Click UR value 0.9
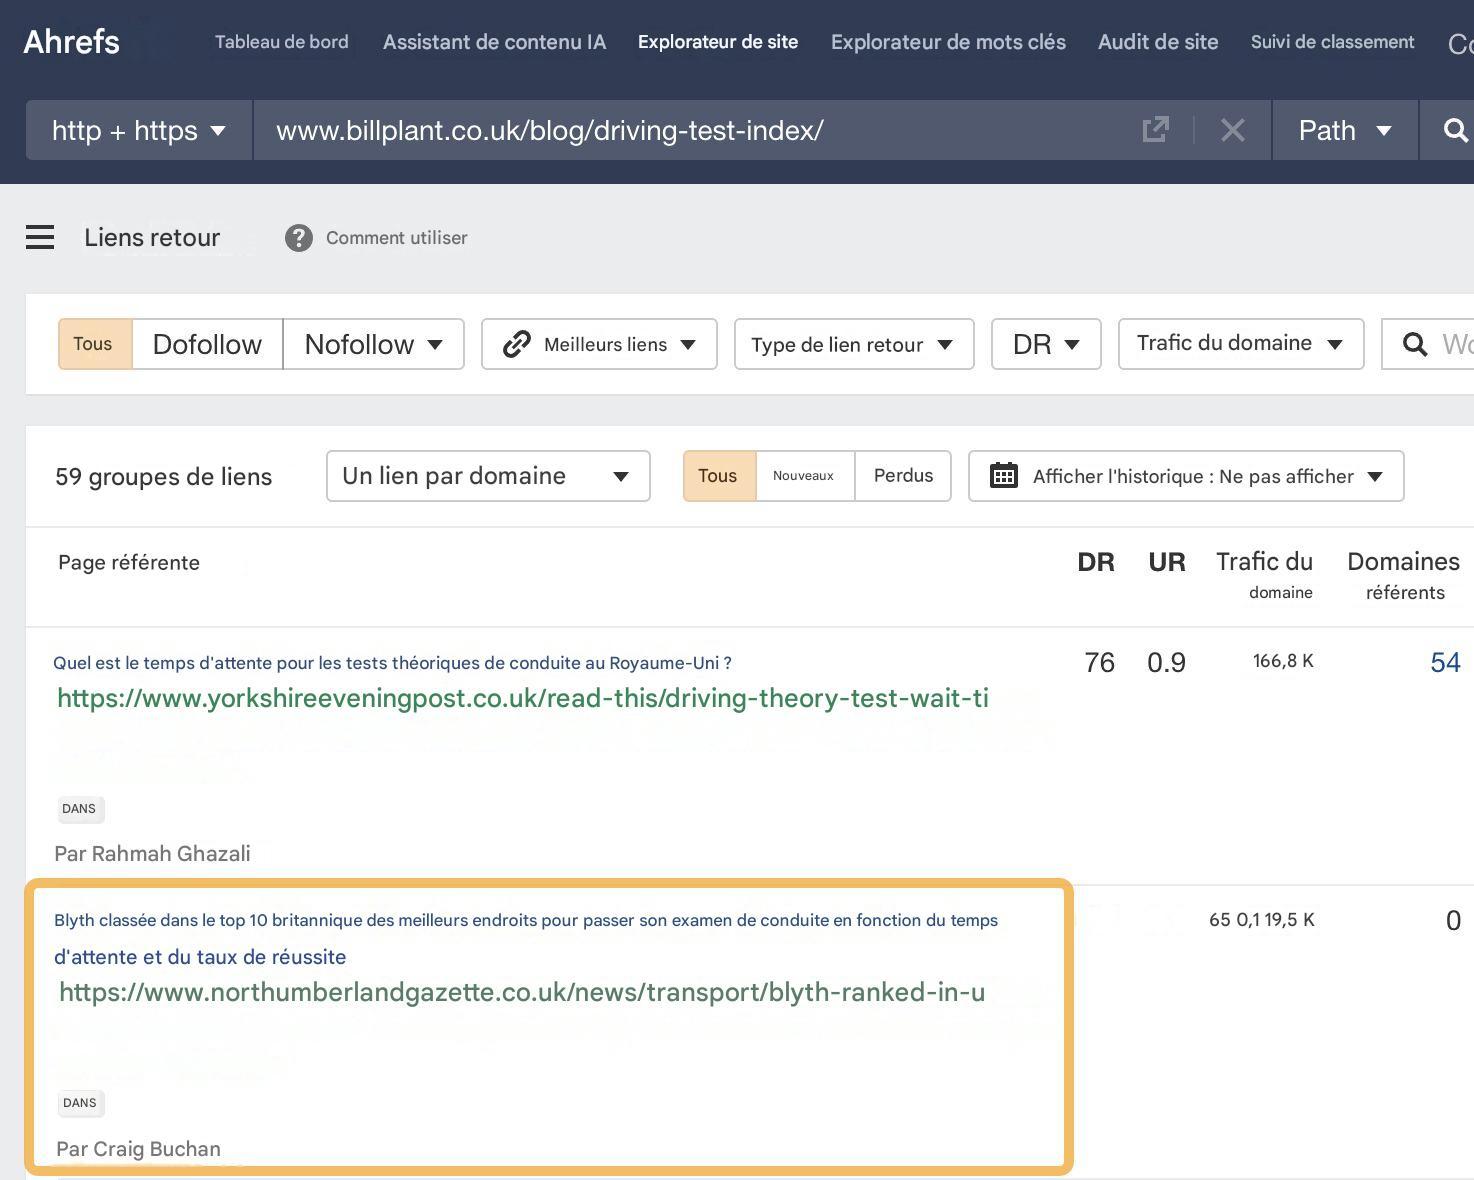 [x=1166, y=663]
